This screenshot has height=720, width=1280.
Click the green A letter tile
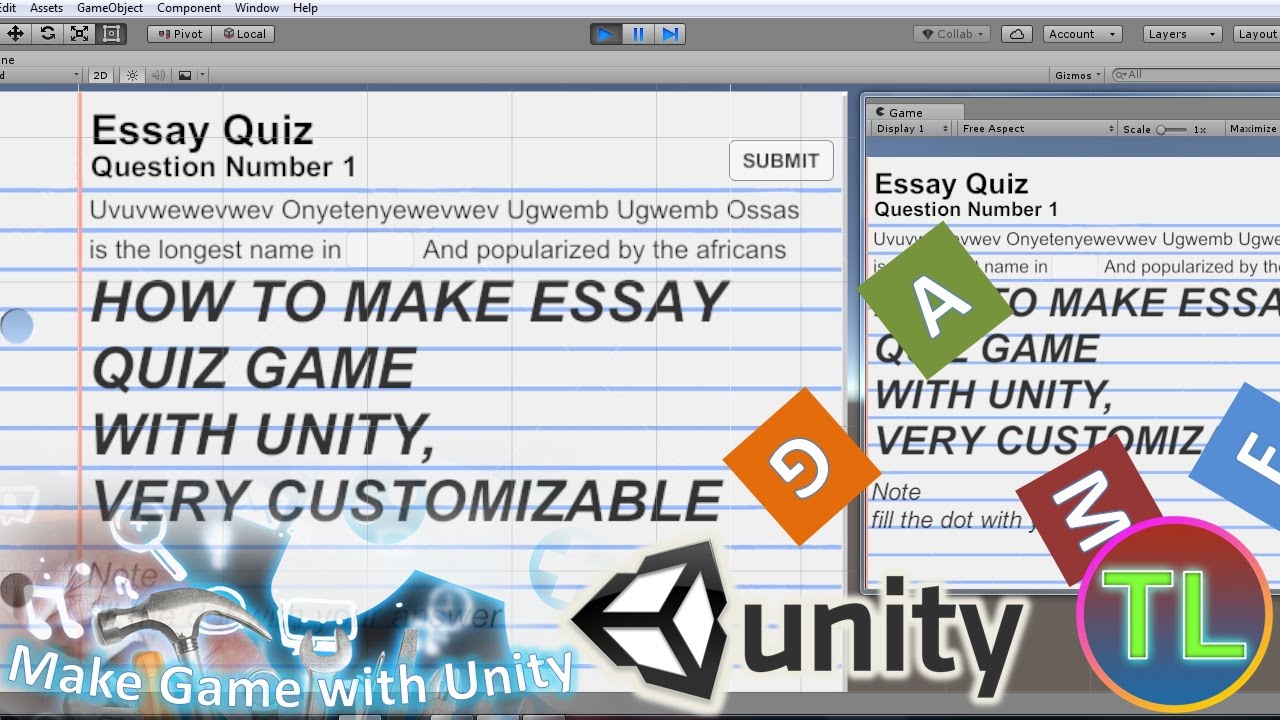click(x=935, y=300)
